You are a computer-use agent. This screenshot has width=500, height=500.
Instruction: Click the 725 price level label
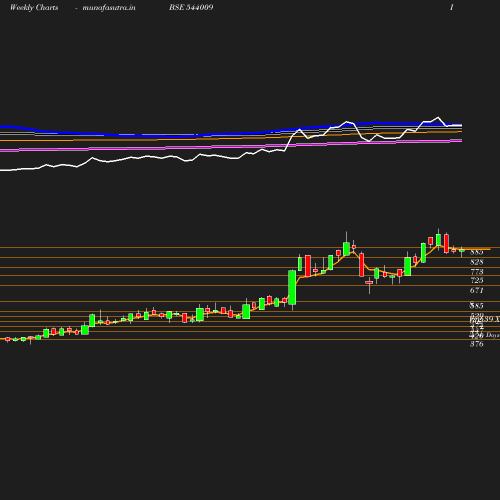tap(477, 280)
